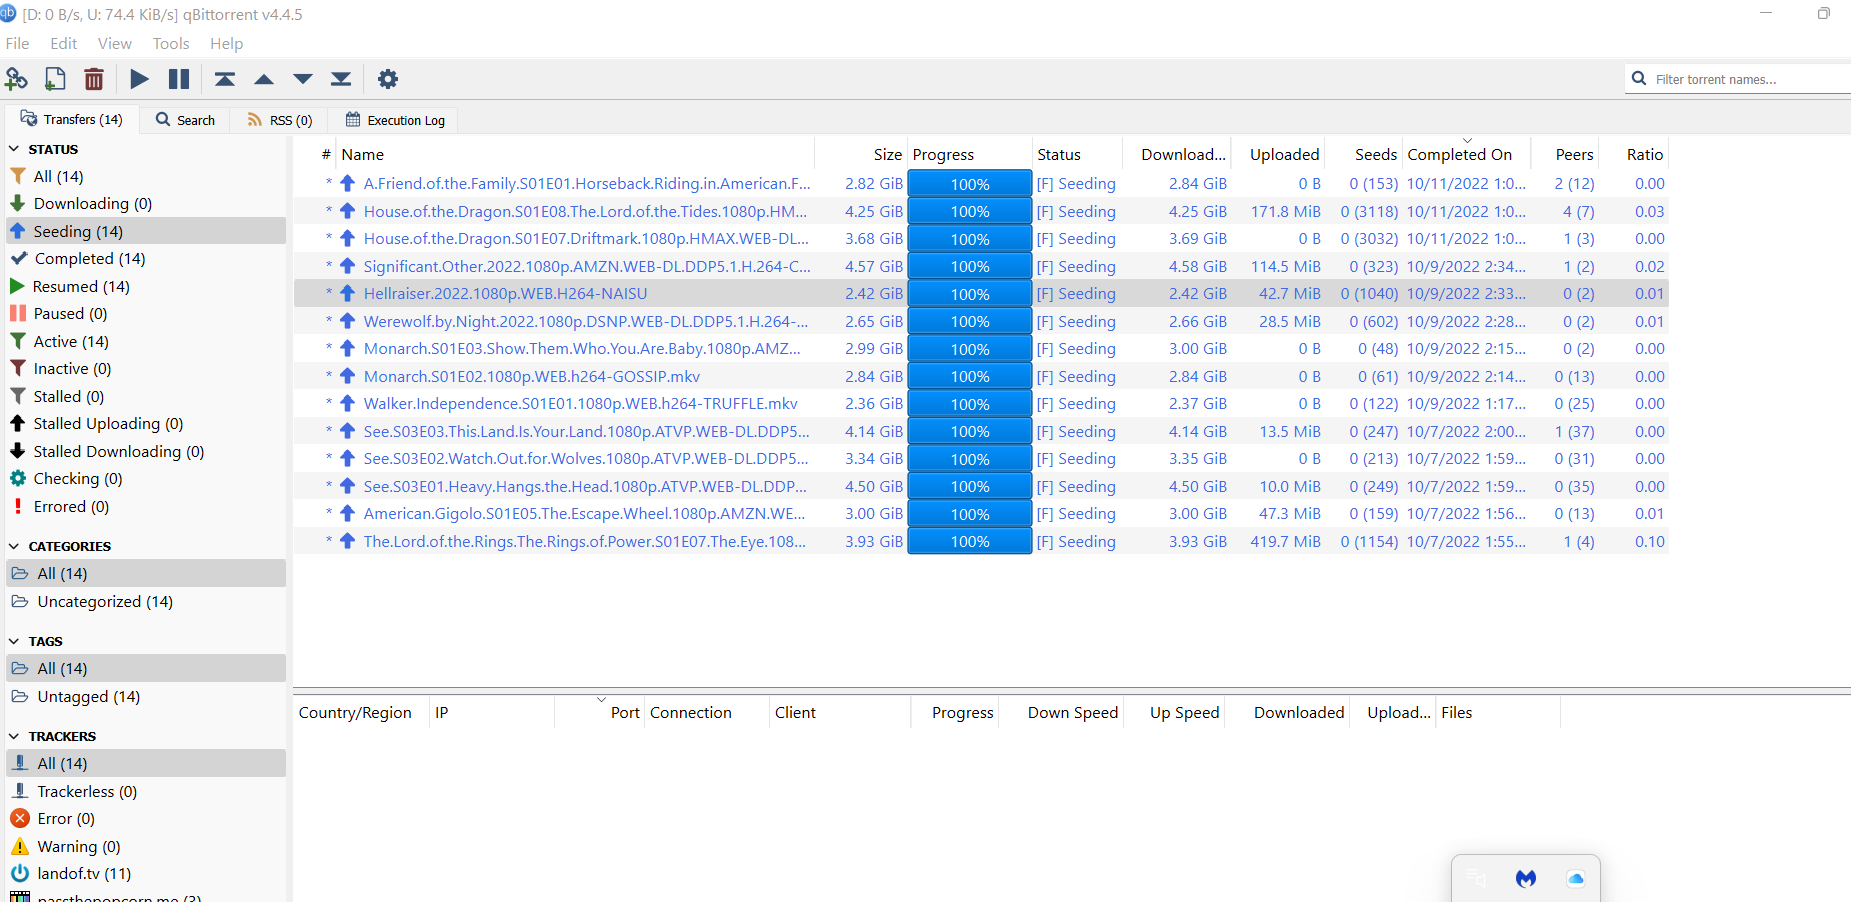This screenshot has height=902, width=1851.
Task: Sort by Name column header
Action: coord(575,154)
